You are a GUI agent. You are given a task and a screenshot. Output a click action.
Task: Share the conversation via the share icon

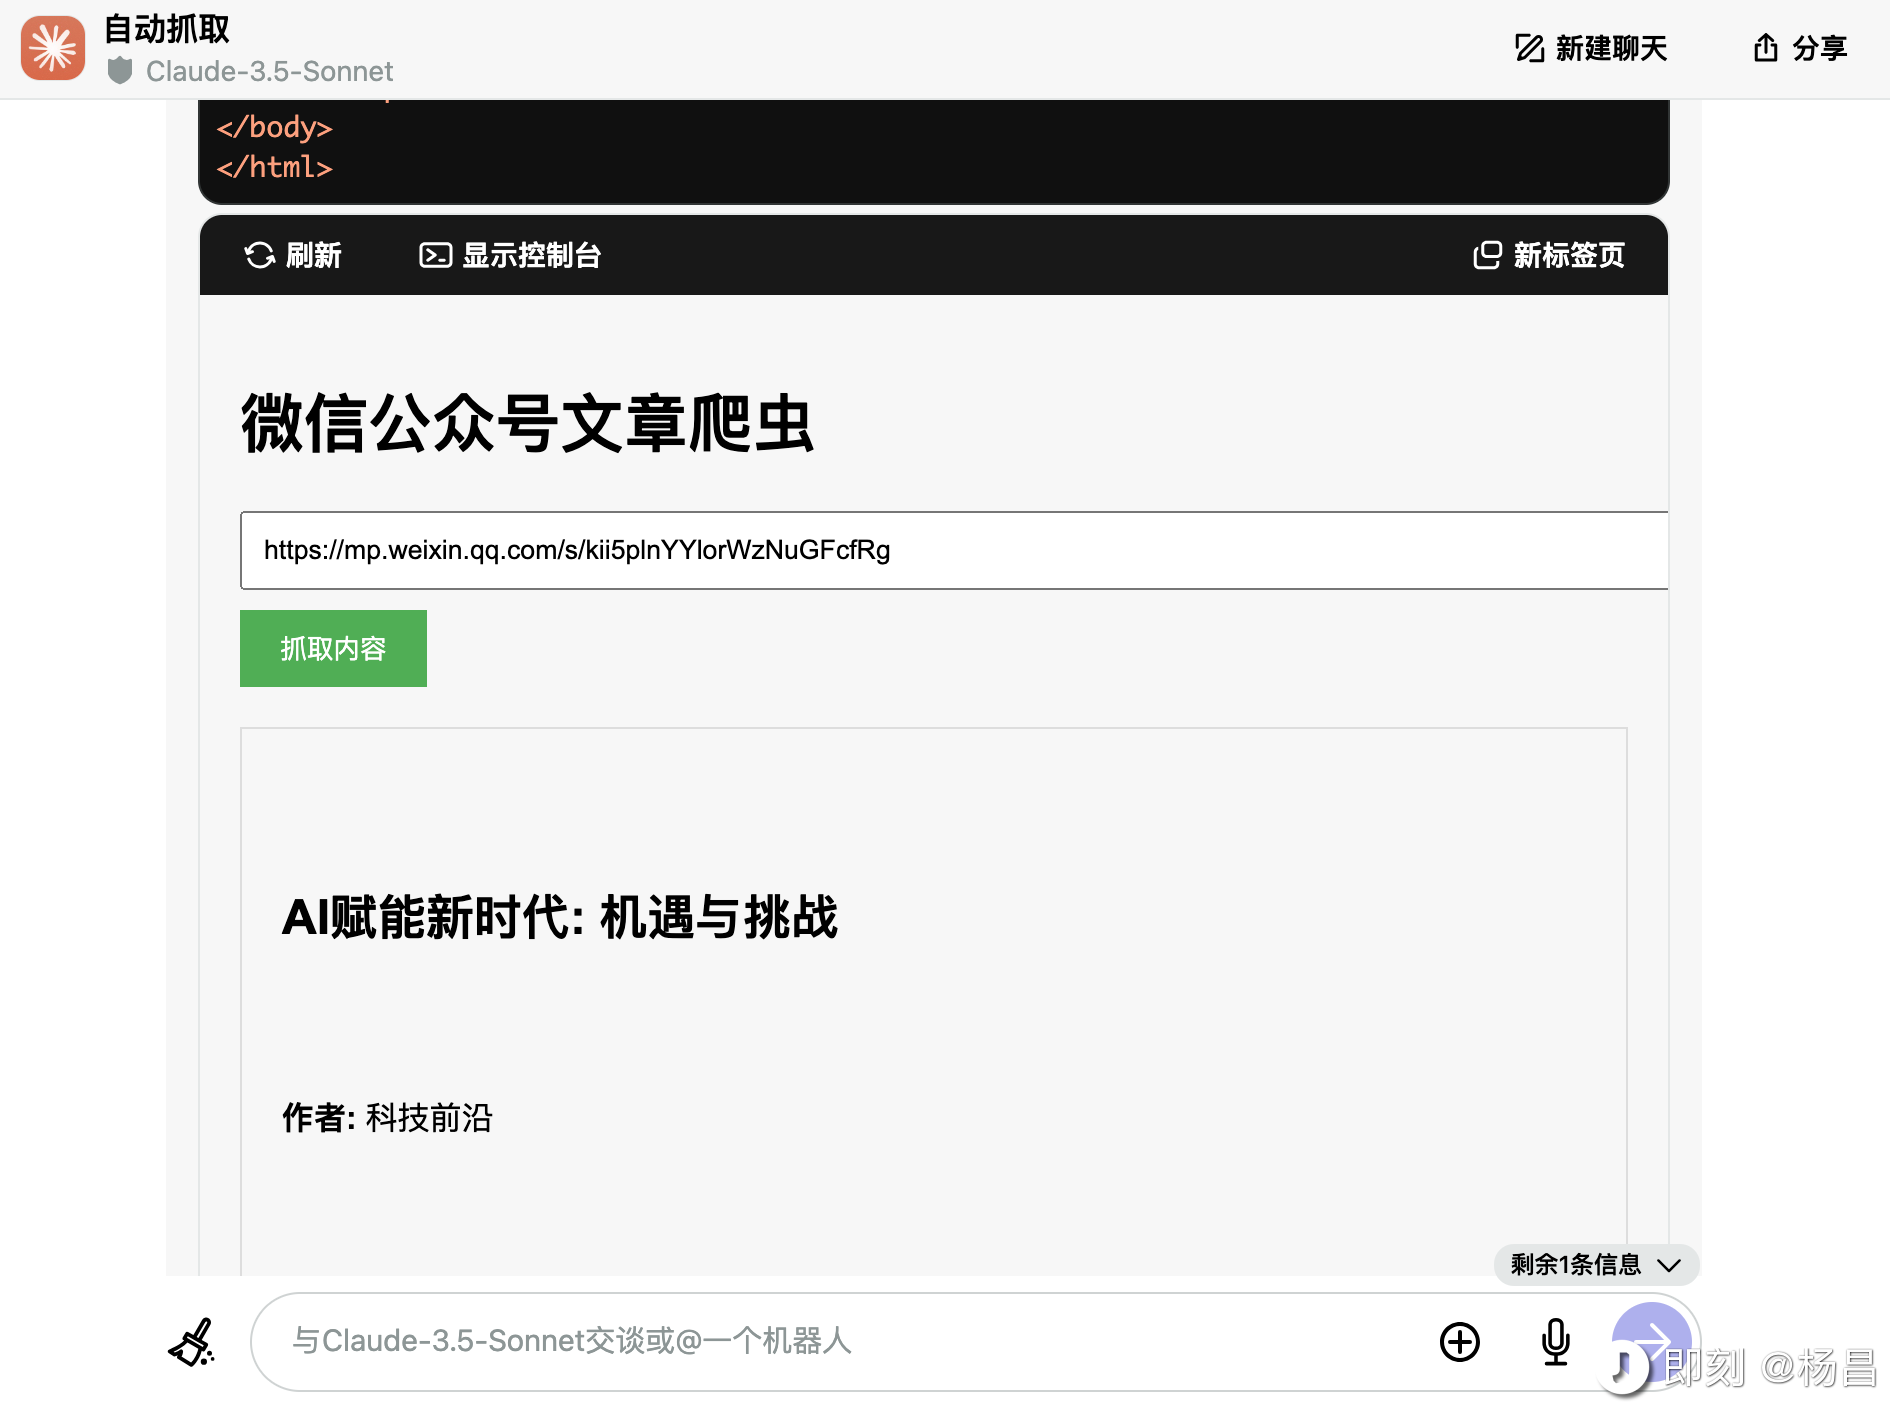pos(1764,47)
